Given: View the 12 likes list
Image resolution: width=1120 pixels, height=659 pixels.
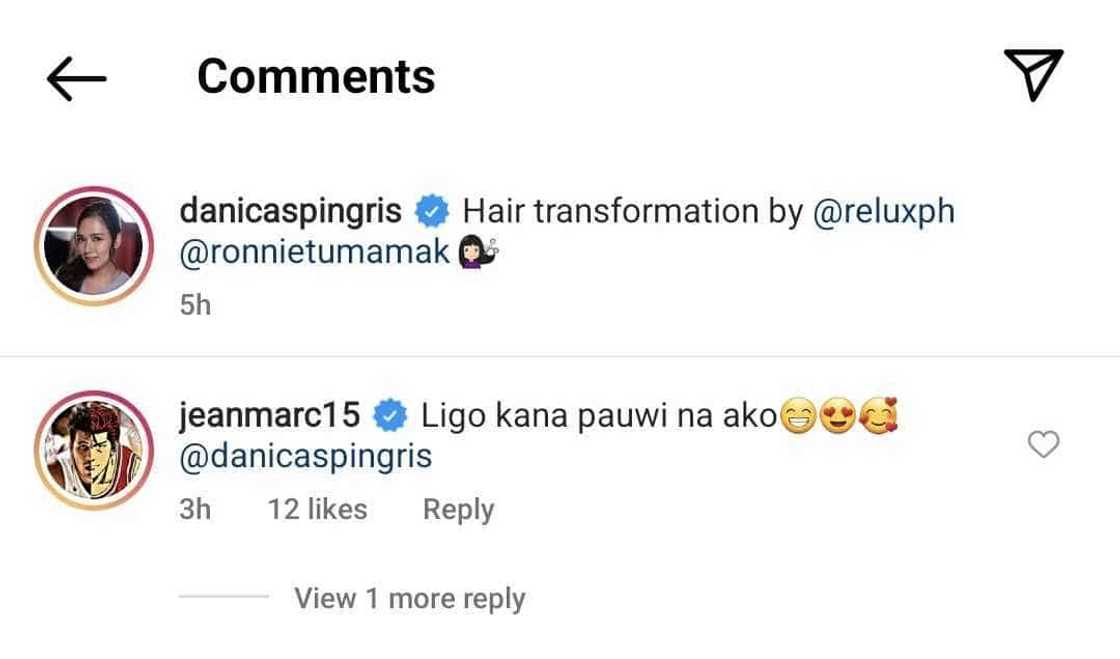Looking at the screenshot, I should [317, 509].
